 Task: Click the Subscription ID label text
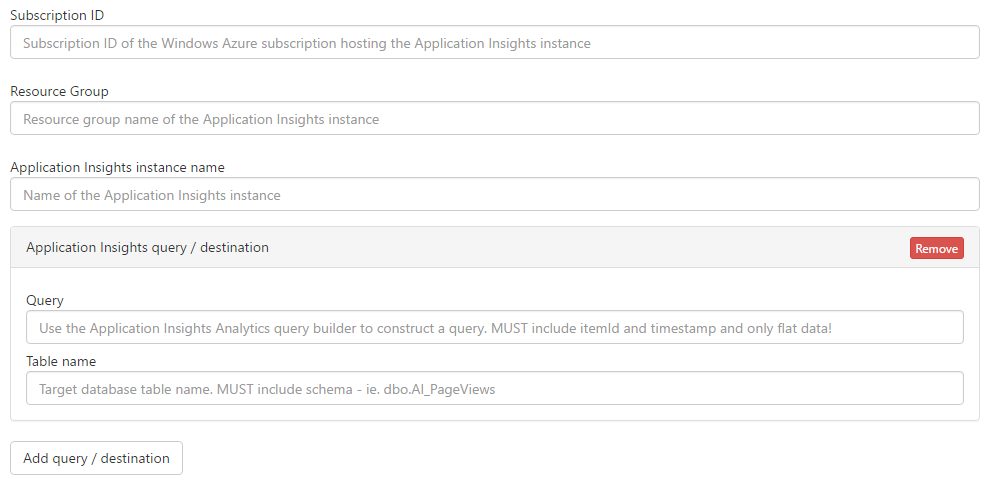coord(57,15)
